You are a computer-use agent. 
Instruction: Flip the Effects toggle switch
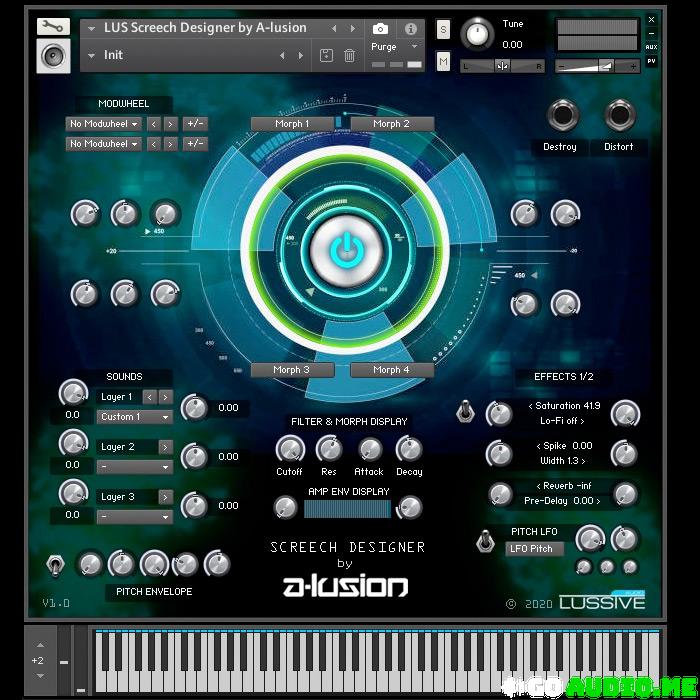pos(465,411)
